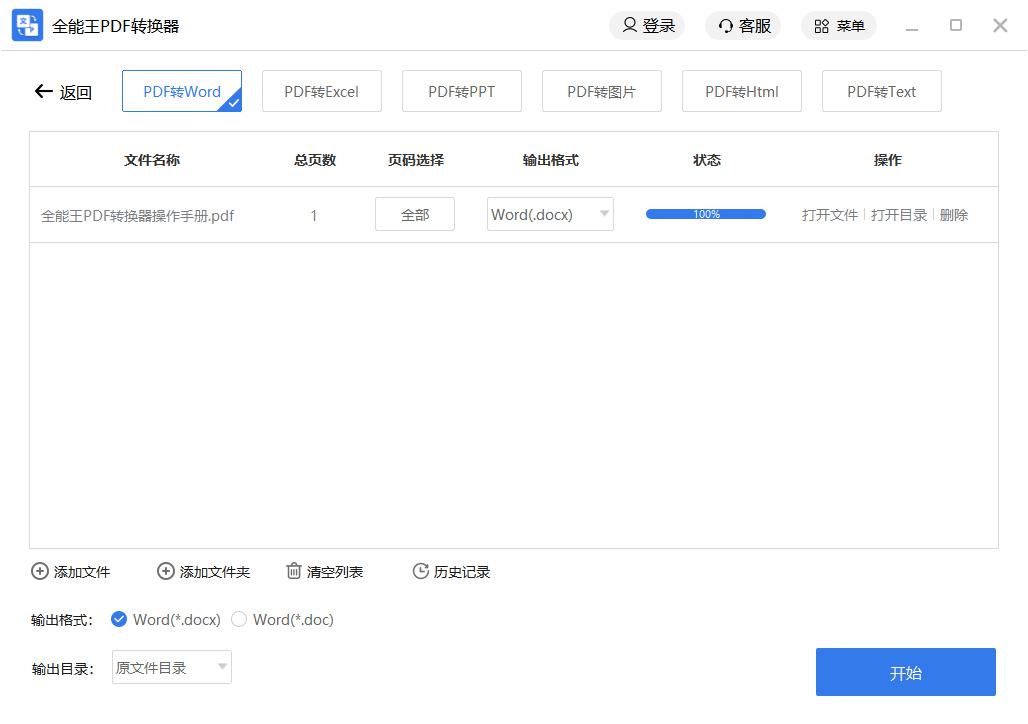Click the app logo icon in title bar

click(x=27, y=26)
